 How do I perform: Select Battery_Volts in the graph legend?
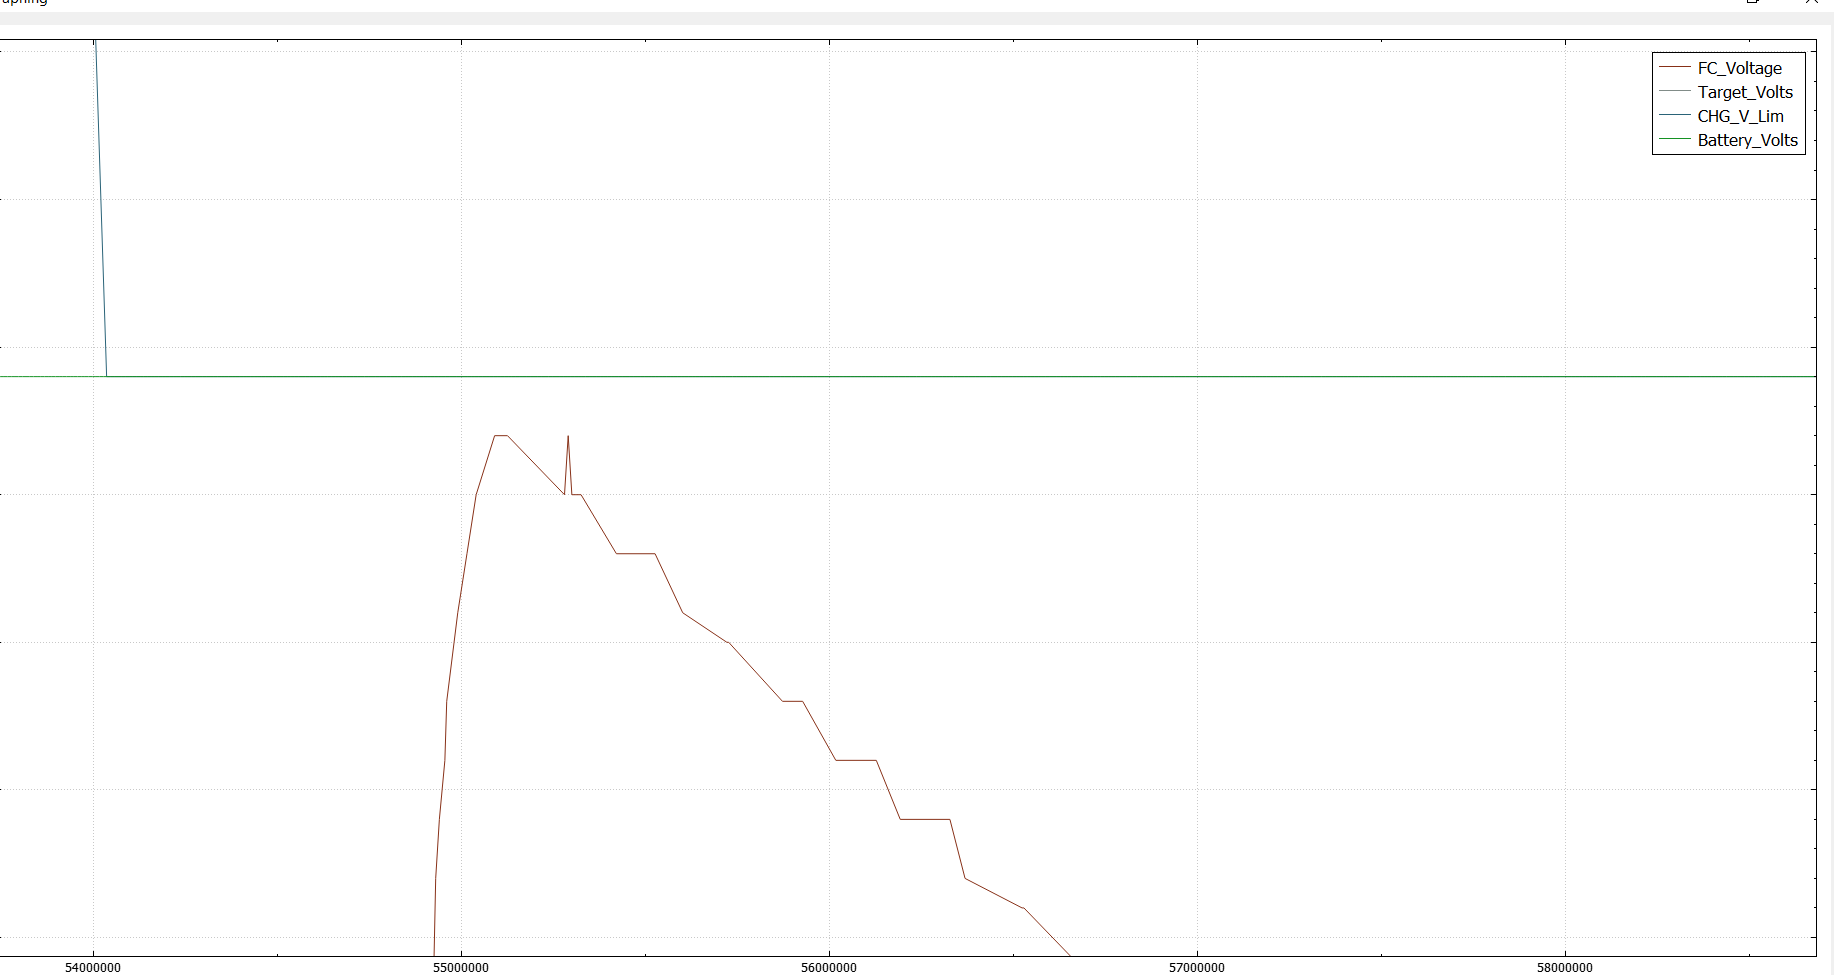(x=1747, y=140)
